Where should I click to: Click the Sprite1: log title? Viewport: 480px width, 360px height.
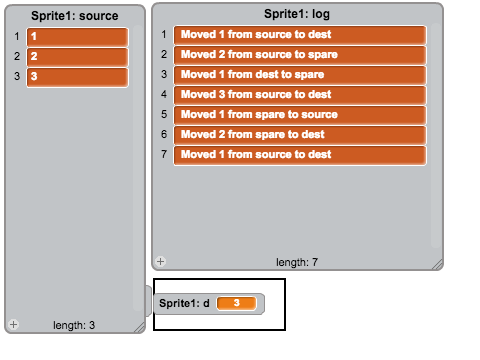[x=297, y=14]
